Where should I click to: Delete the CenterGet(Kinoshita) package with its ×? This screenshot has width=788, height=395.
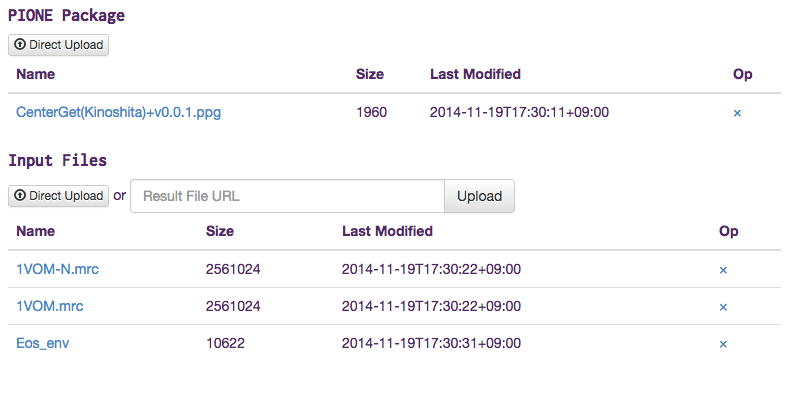(x=737, y=113)
